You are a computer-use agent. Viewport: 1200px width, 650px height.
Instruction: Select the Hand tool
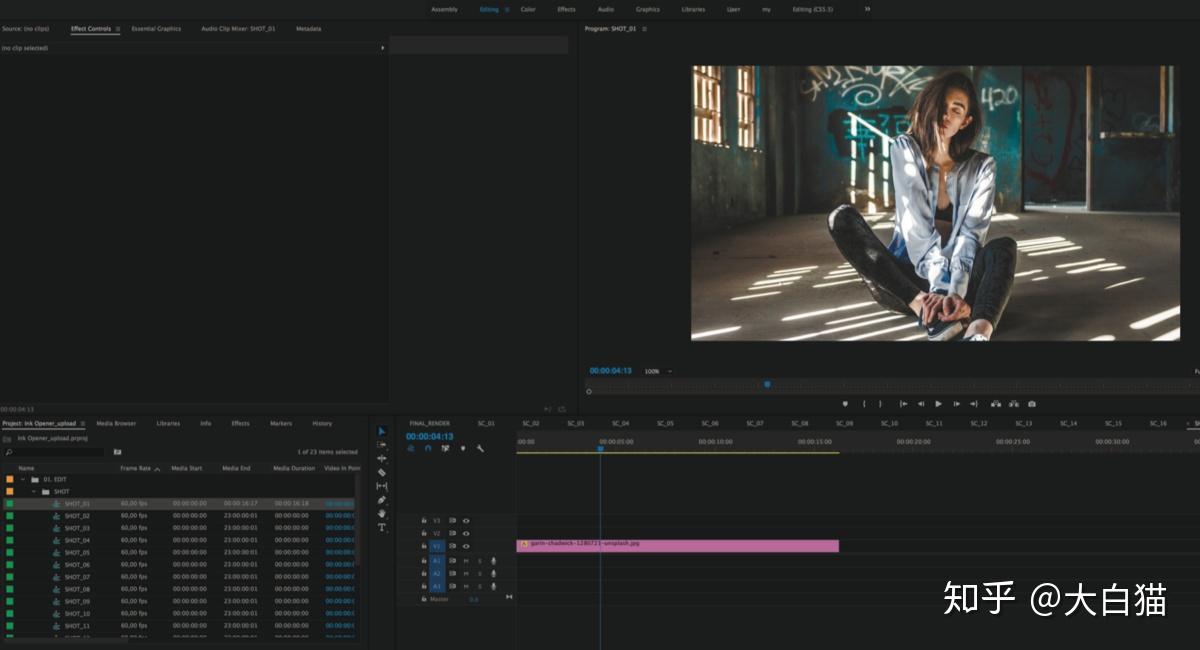pyautogui.click(x=382, y=513)
